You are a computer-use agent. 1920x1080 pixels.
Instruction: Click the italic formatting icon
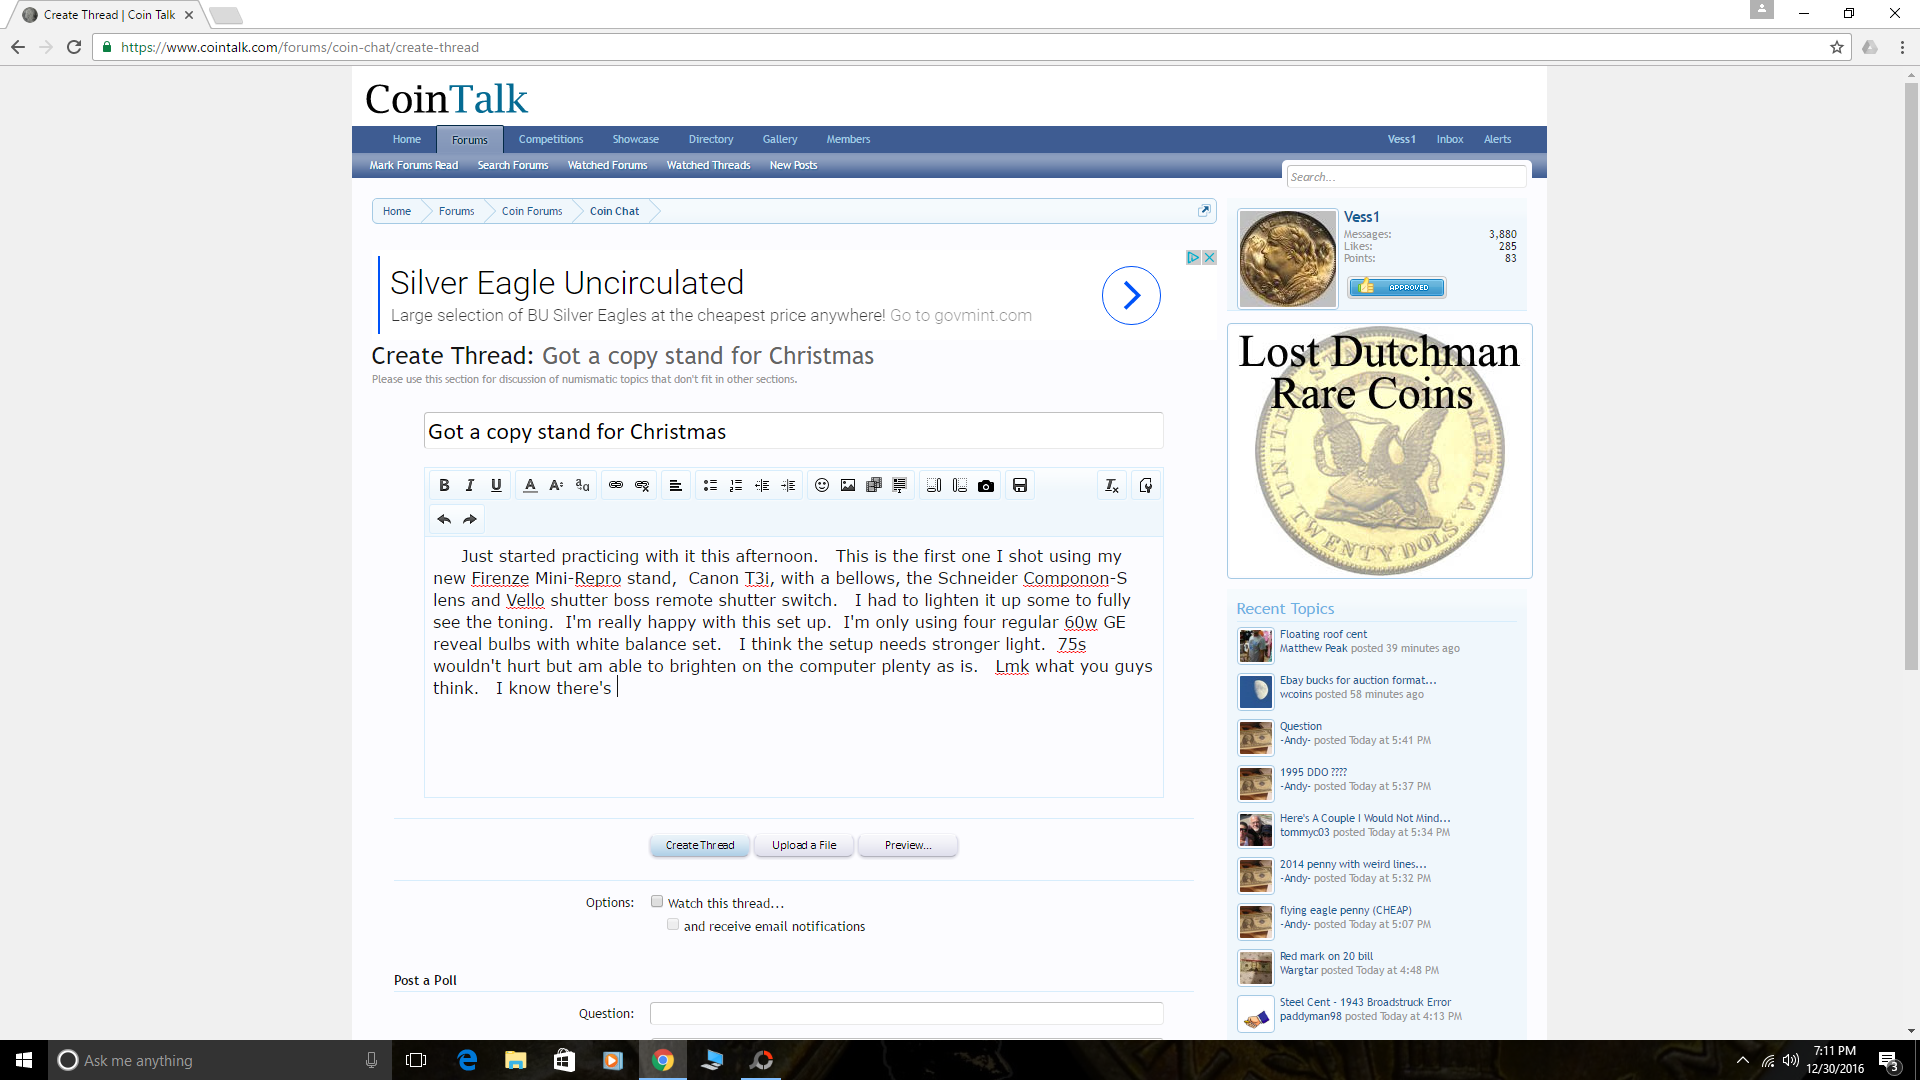pos(470,485)
